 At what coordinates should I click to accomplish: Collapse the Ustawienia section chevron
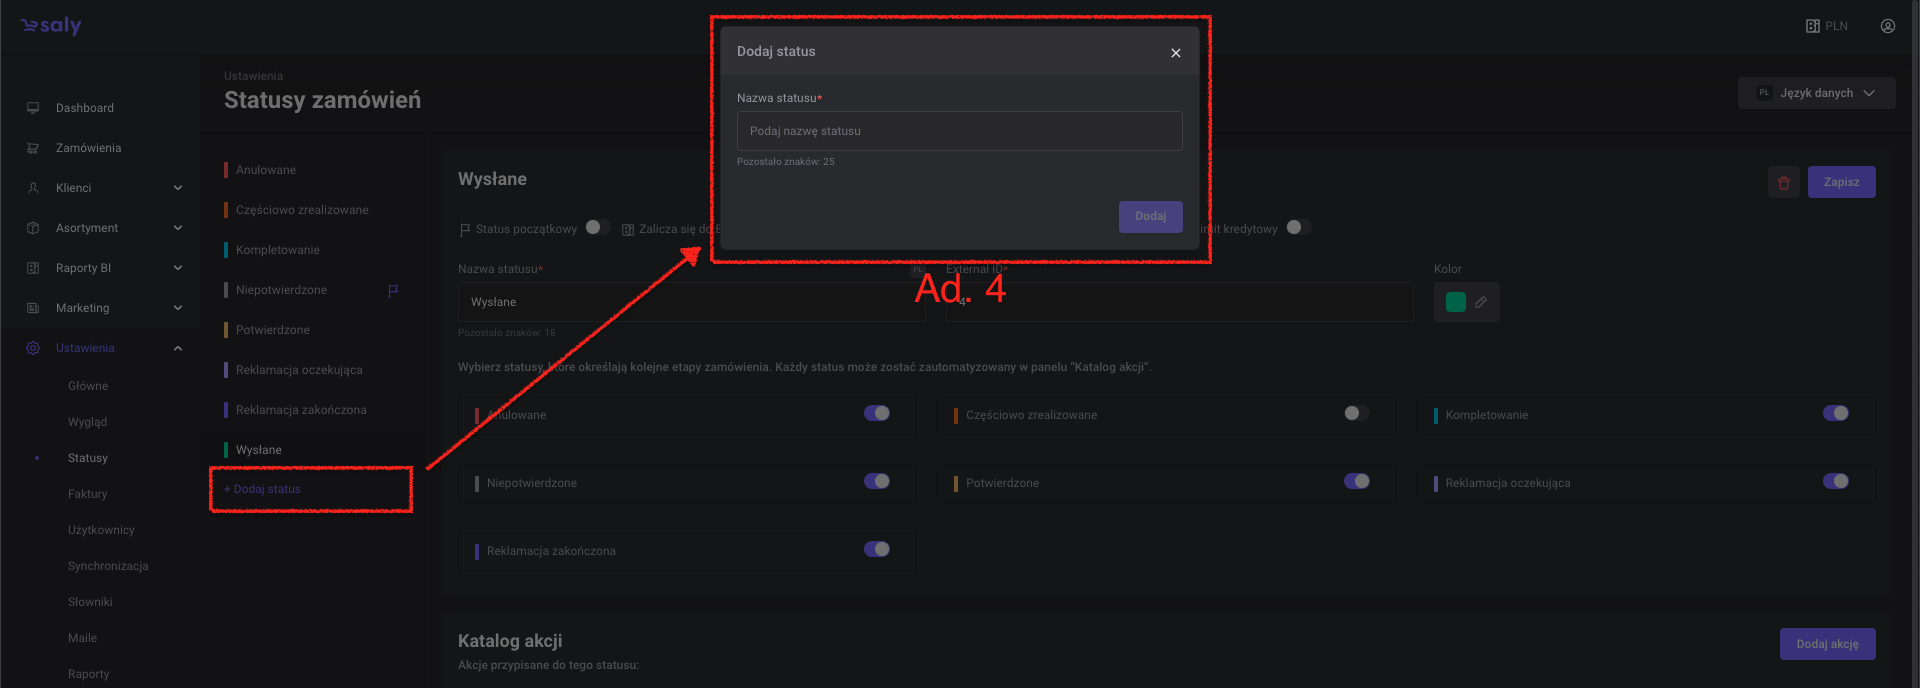[x=178, y=348]
